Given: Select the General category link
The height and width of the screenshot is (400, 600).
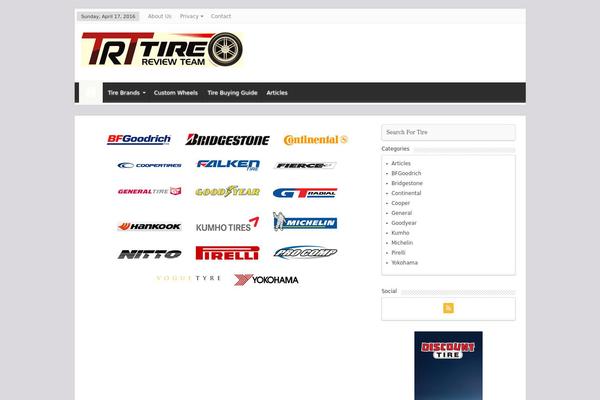Looking at the screenshot, I should pyautogui.click(x=402, y=213).
